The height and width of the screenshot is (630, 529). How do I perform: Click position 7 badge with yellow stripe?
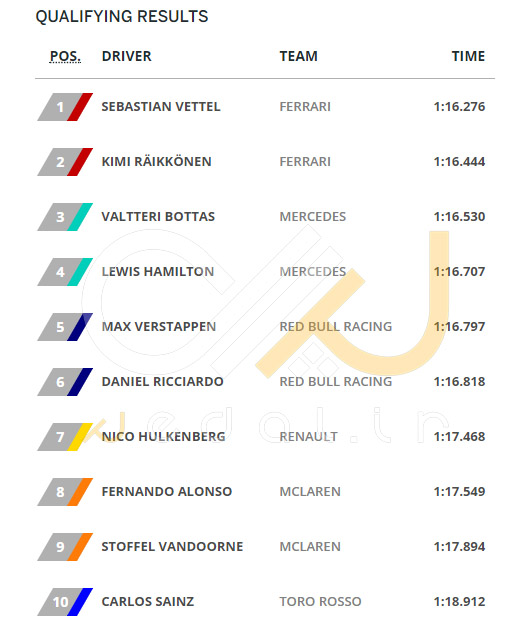coord(65,437)
